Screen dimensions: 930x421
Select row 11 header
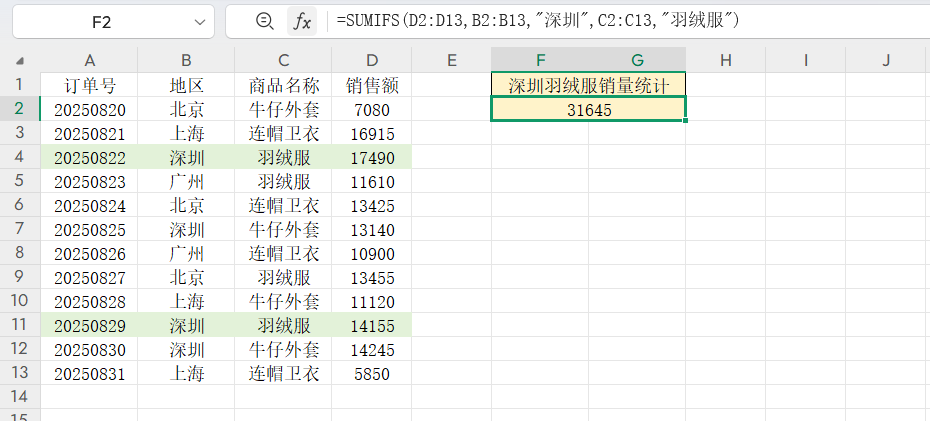(20, 325)
